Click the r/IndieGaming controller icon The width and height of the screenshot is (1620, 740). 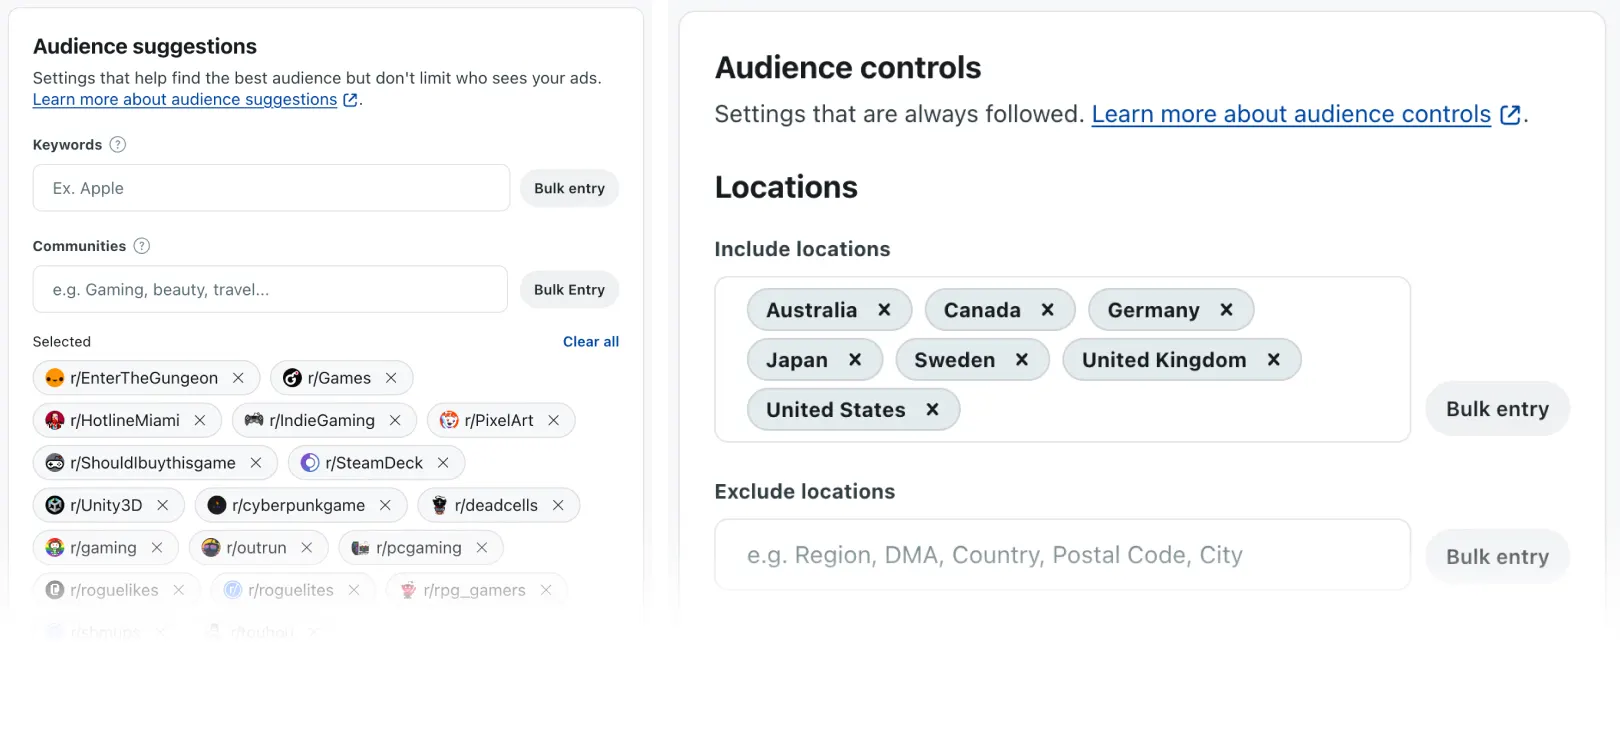(x=254, y=420)
